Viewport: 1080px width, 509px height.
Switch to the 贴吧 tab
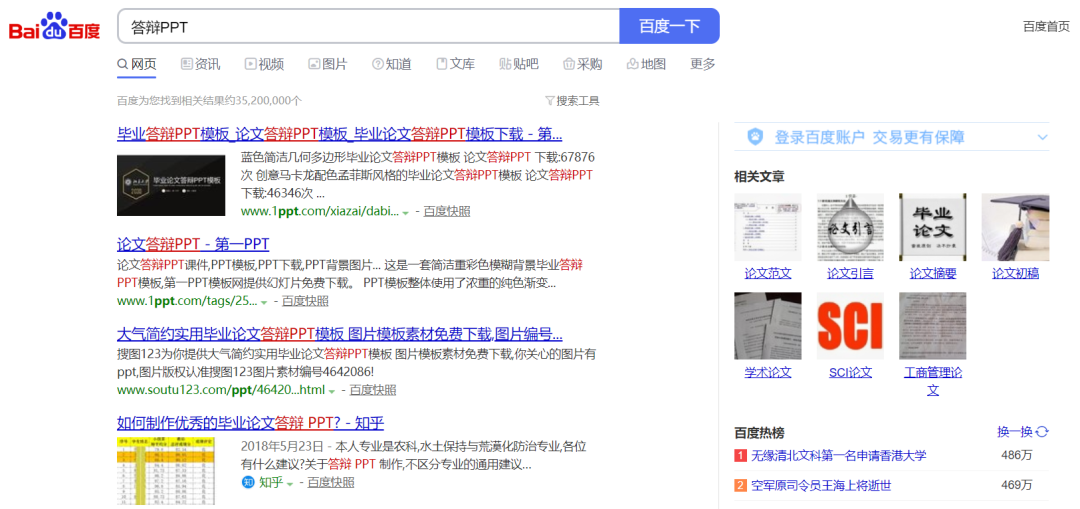coord(519,64)
